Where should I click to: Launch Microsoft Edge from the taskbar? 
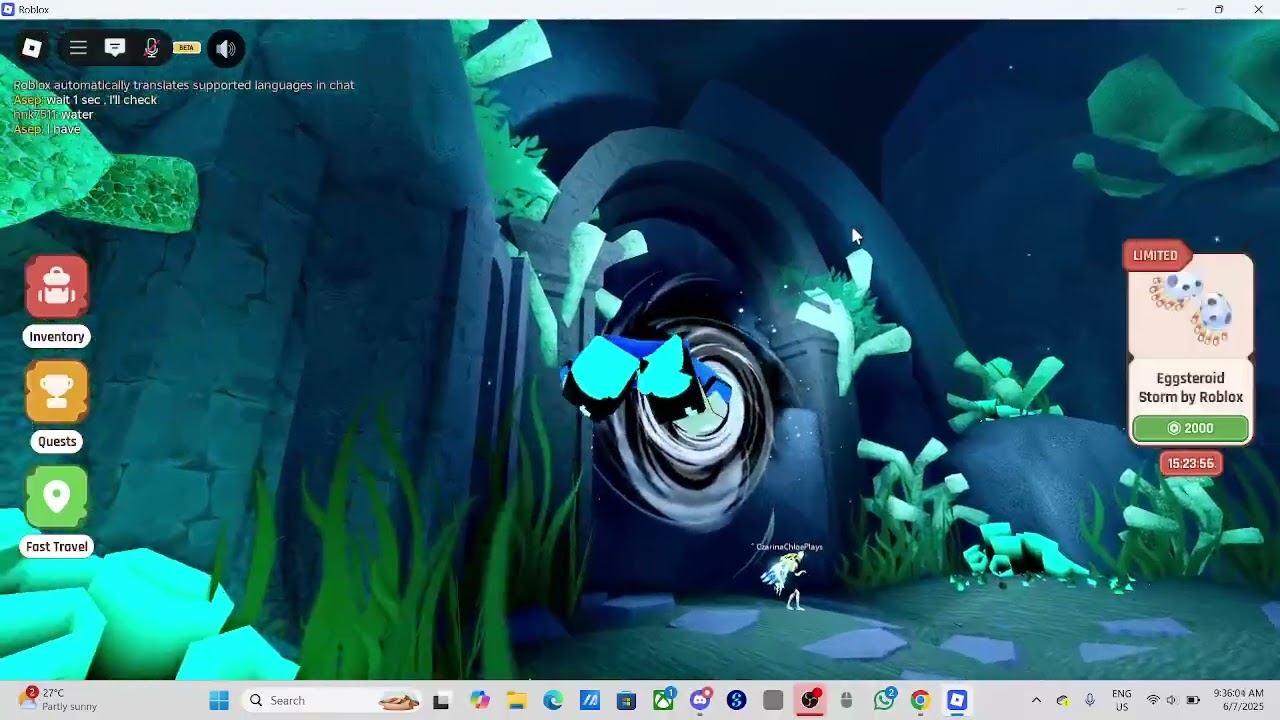pyautogui.click(x=553, y=700)
